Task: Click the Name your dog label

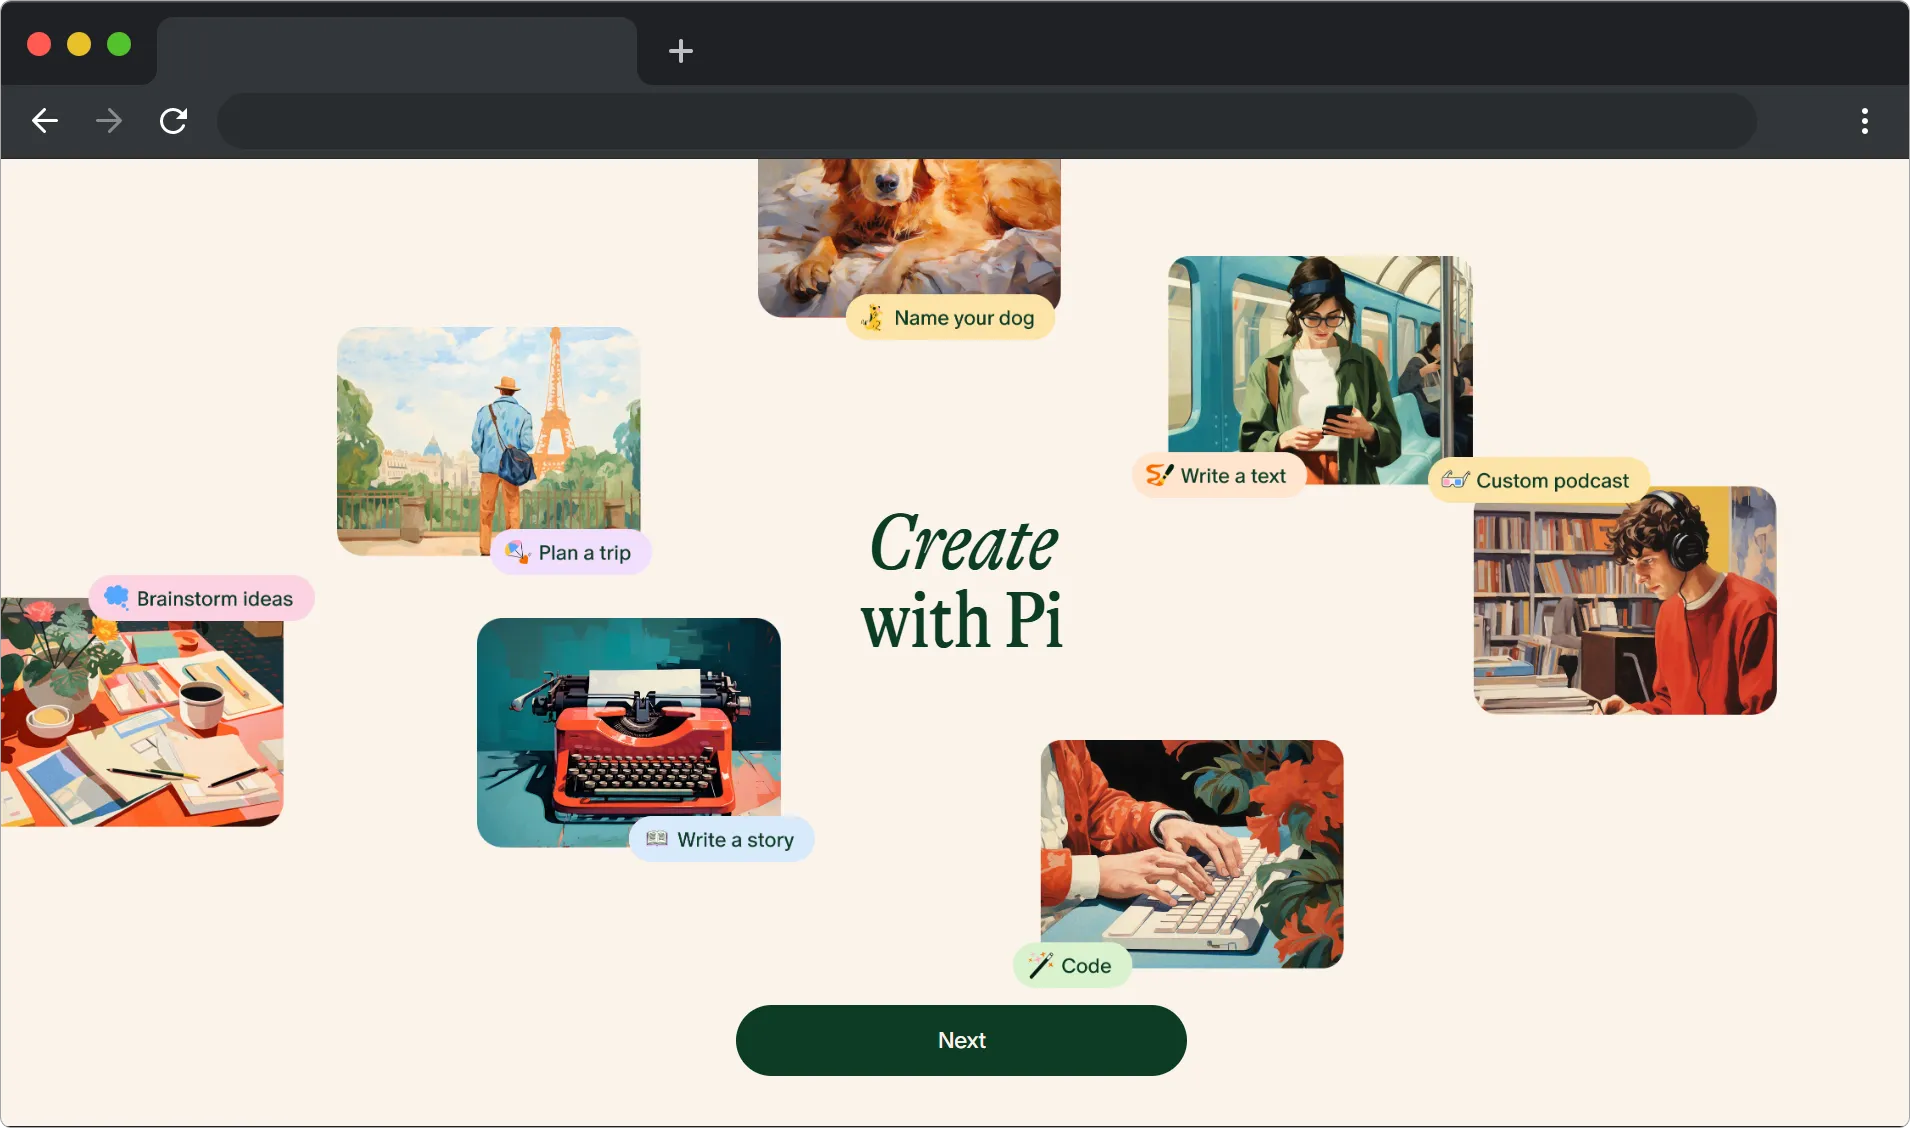Action: (951, 318)
